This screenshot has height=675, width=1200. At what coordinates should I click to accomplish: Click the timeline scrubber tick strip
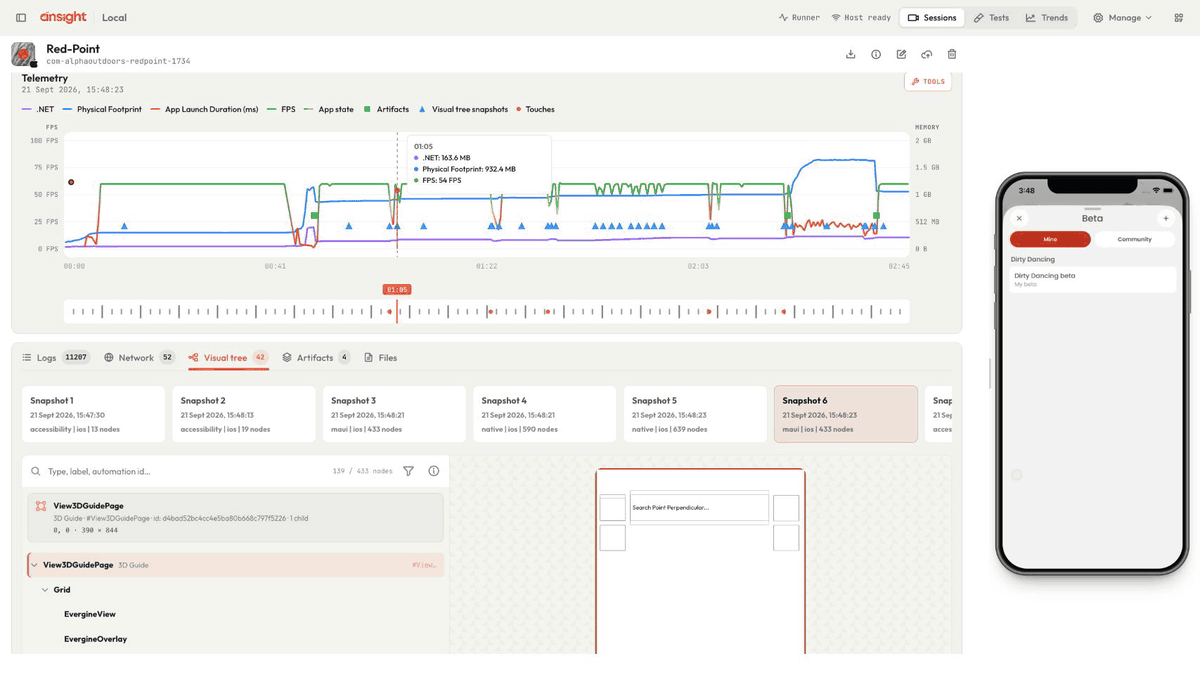coord(487,312)
